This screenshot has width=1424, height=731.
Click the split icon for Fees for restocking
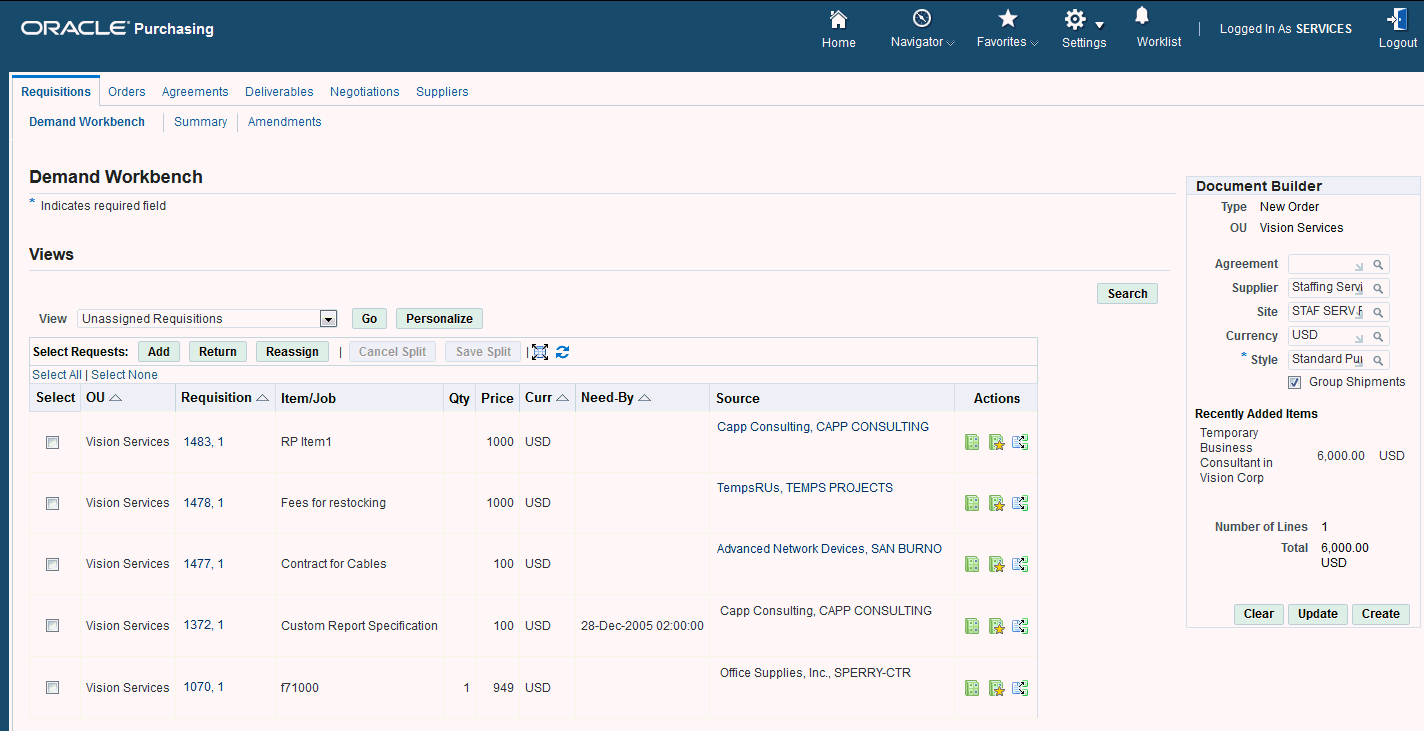1020,503
